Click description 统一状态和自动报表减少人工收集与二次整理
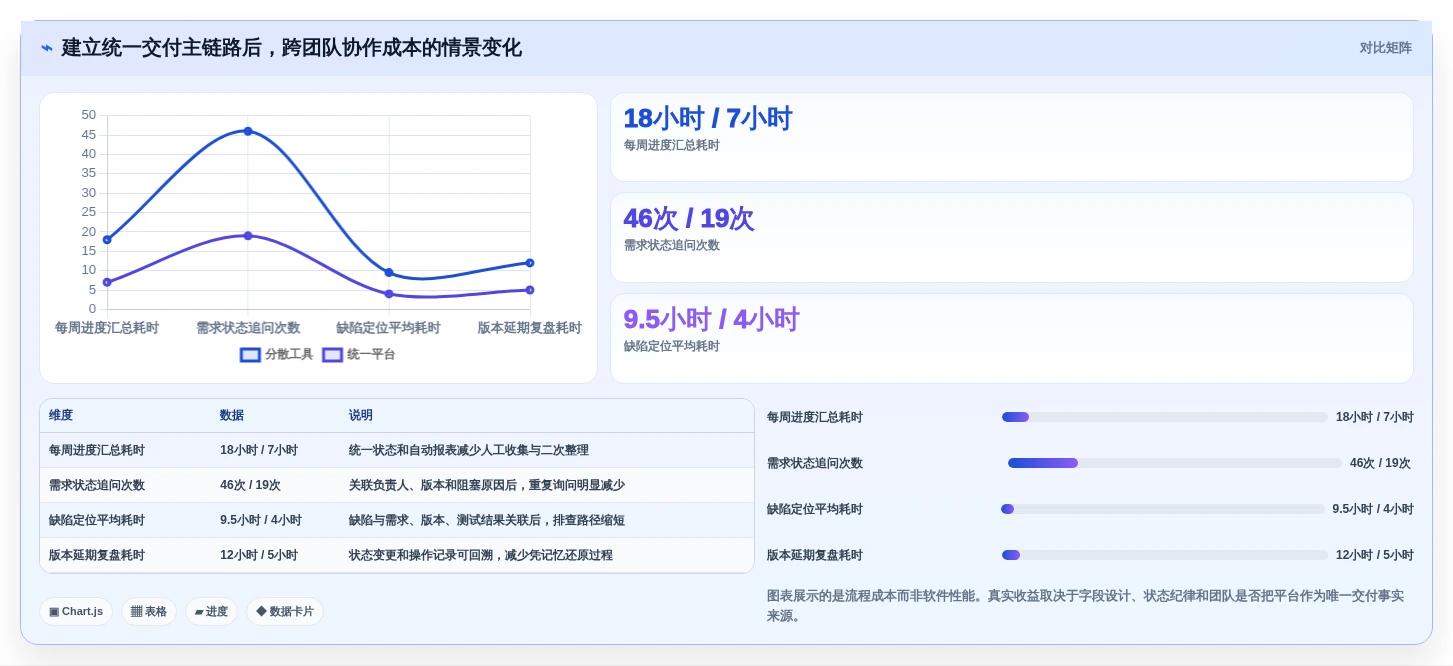 coord(469,451)
